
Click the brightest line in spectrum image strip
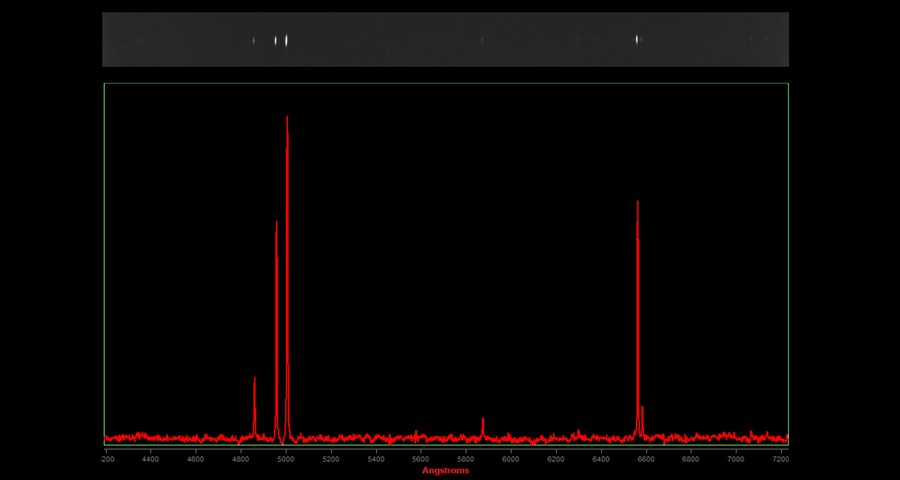[286, 40]
